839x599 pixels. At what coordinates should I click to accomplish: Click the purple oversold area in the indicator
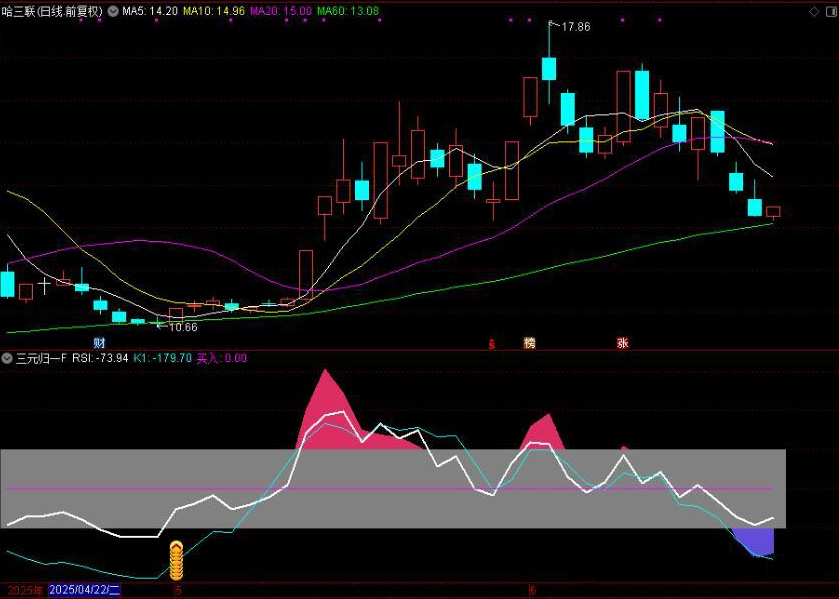pyautogui.click(x=757, y=542)
